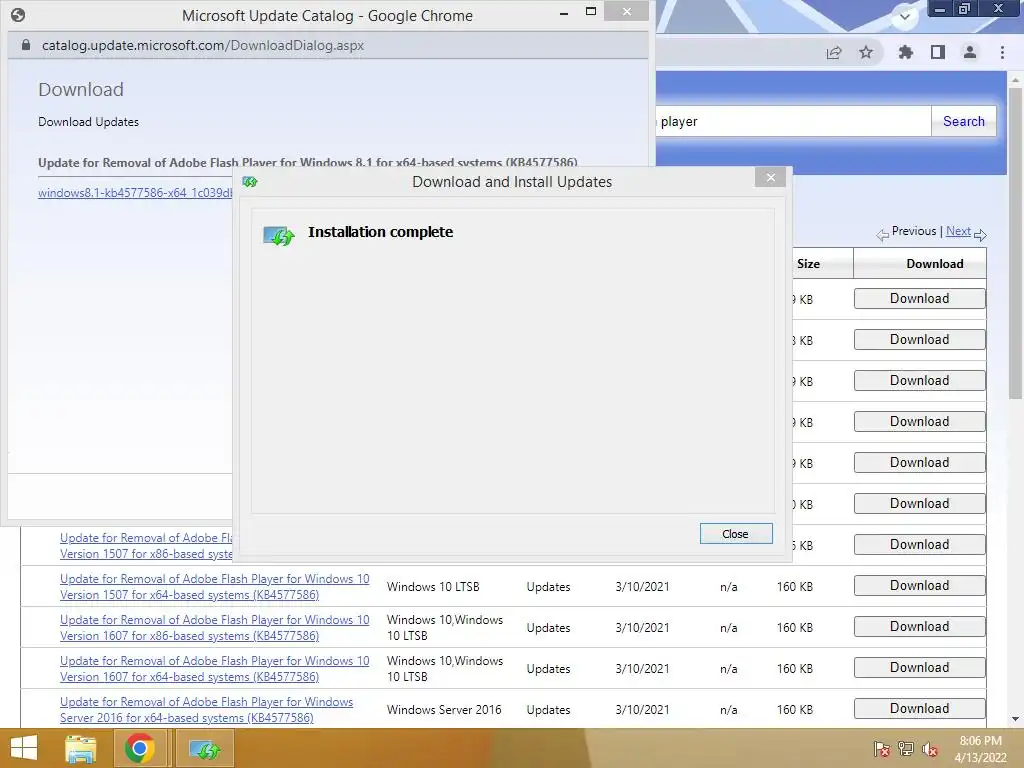This screenshot has height=768, width=1024.
Task: Open the Chrome extensions puzzle icon
Action: tap(905, 52)
